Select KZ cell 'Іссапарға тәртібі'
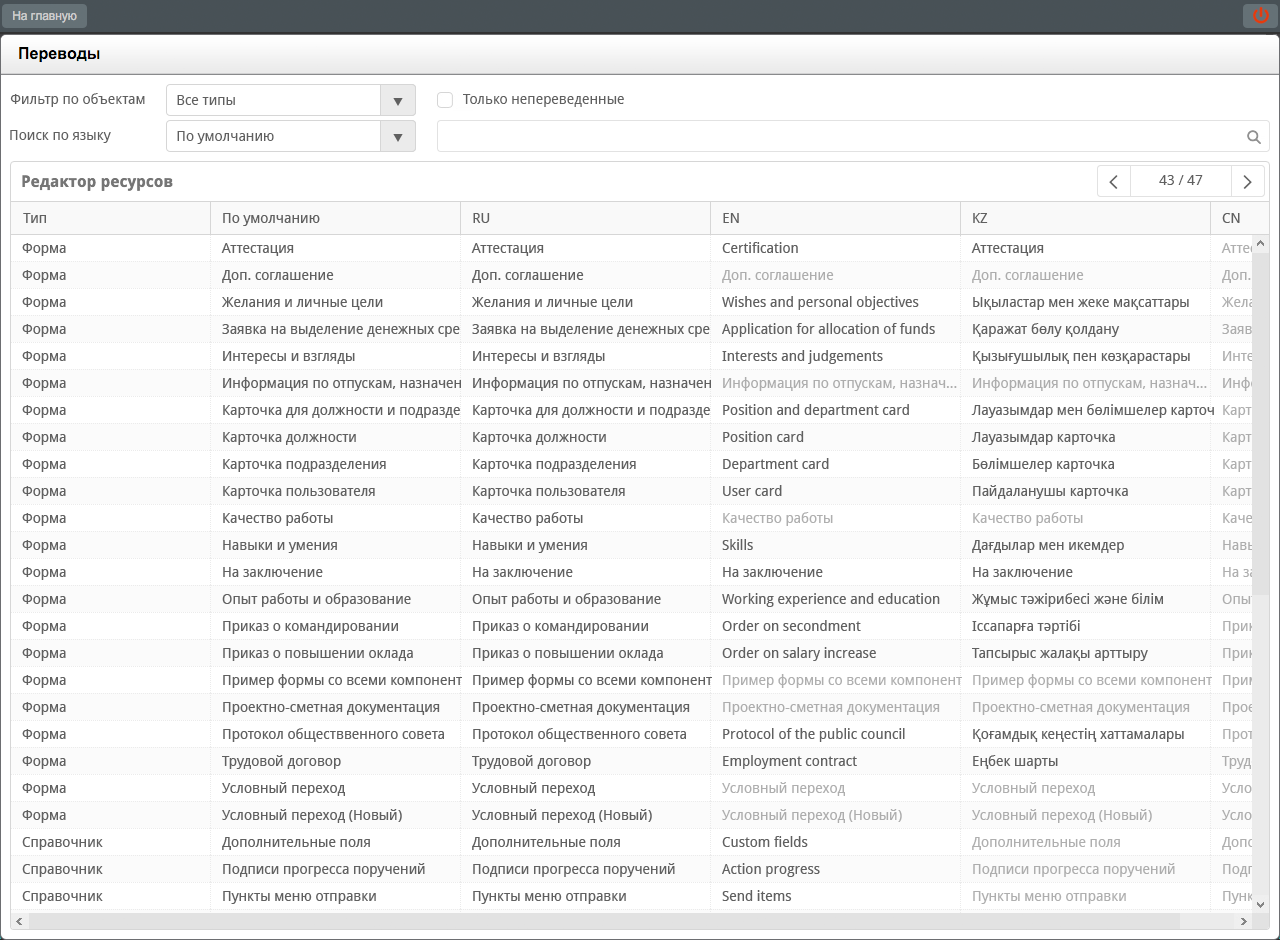This screenshot has width=1280, height=940. [1086, 626]
